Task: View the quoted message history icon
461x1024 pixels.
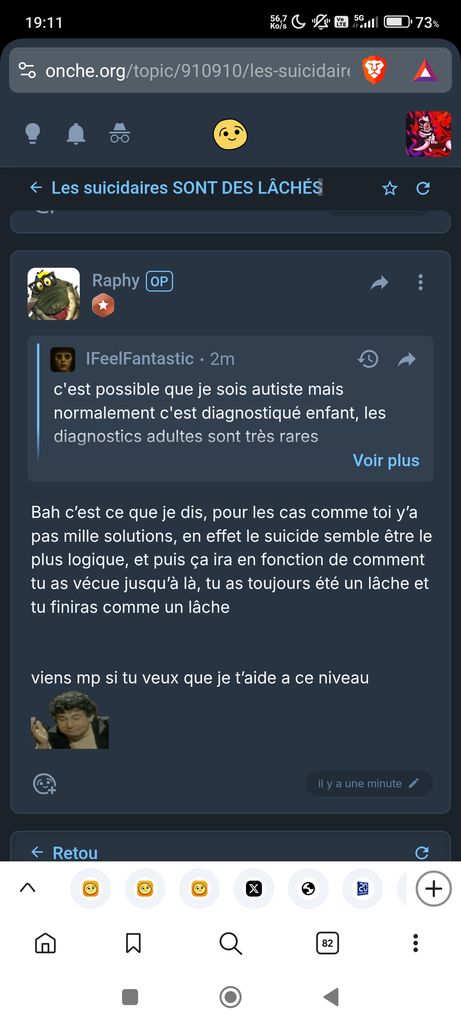Action: (368, 359)
